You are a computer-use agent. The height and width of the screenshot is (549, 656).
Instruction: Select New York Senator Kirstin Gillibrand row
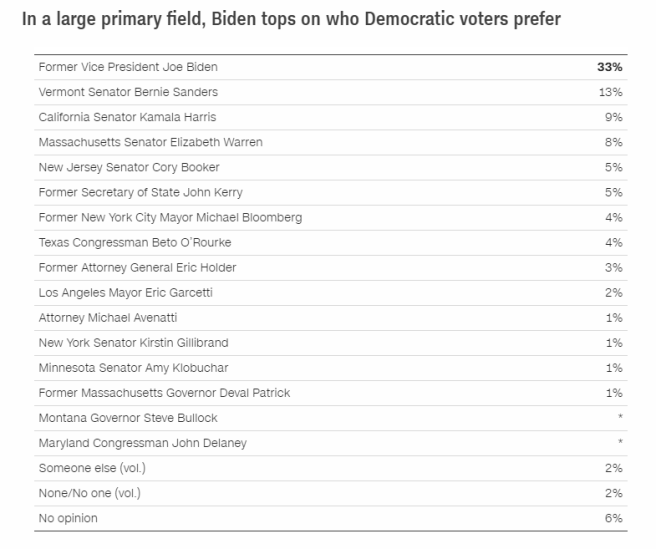pos(133,342)
